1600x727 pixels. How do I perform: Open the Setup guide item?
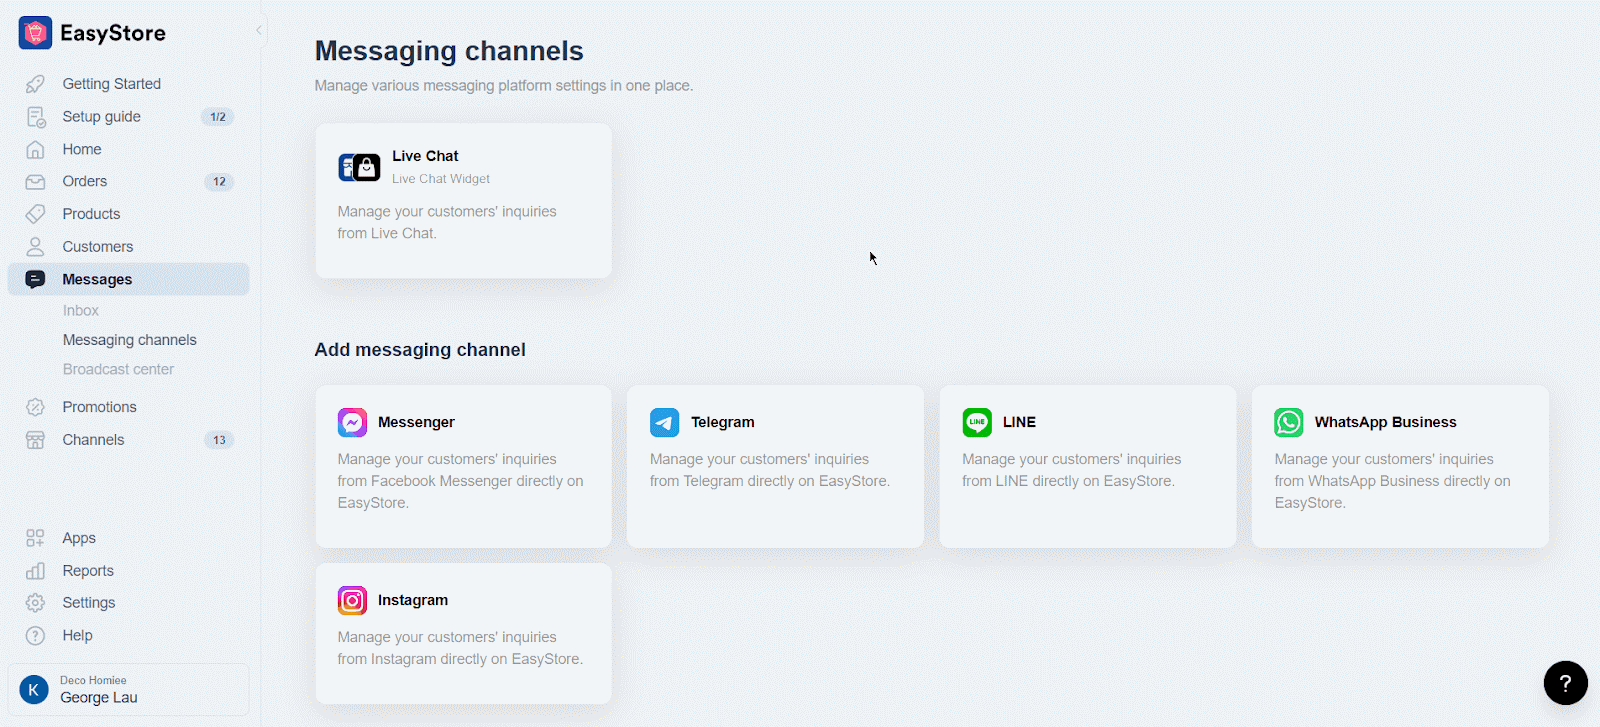(x=102, y=117)
